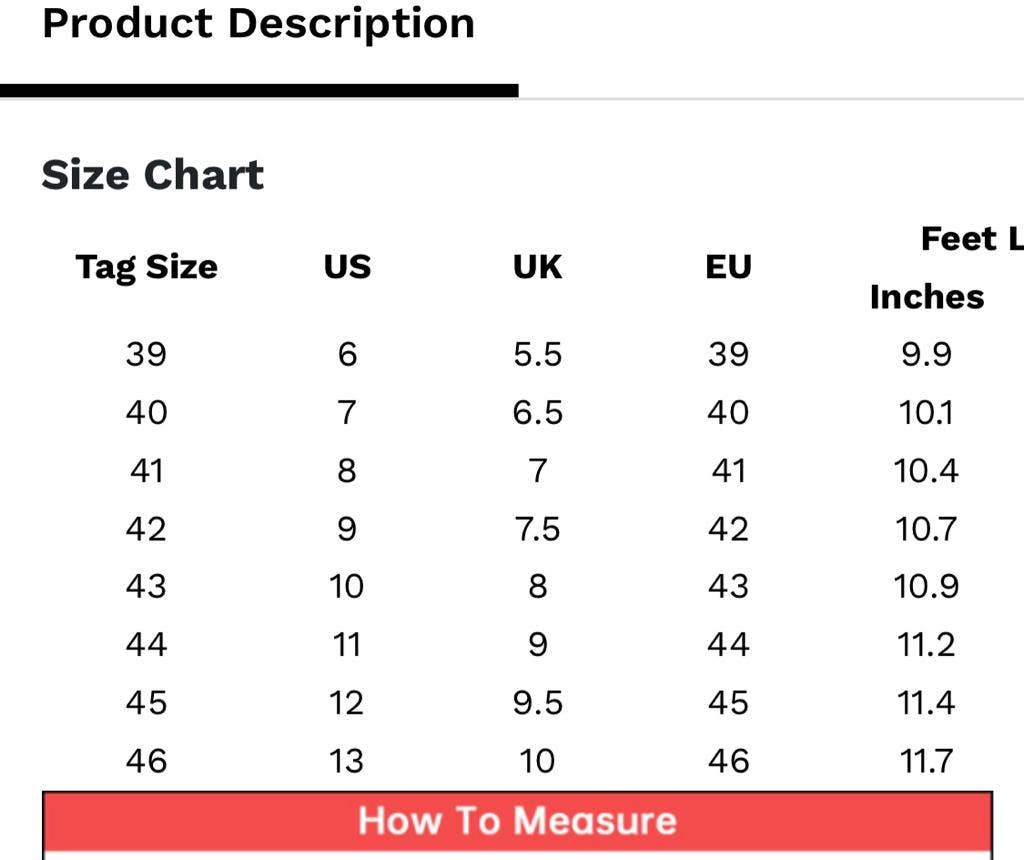Select the Product Description tab
This screenshot has width=1024, height=860.
[258, 24]
